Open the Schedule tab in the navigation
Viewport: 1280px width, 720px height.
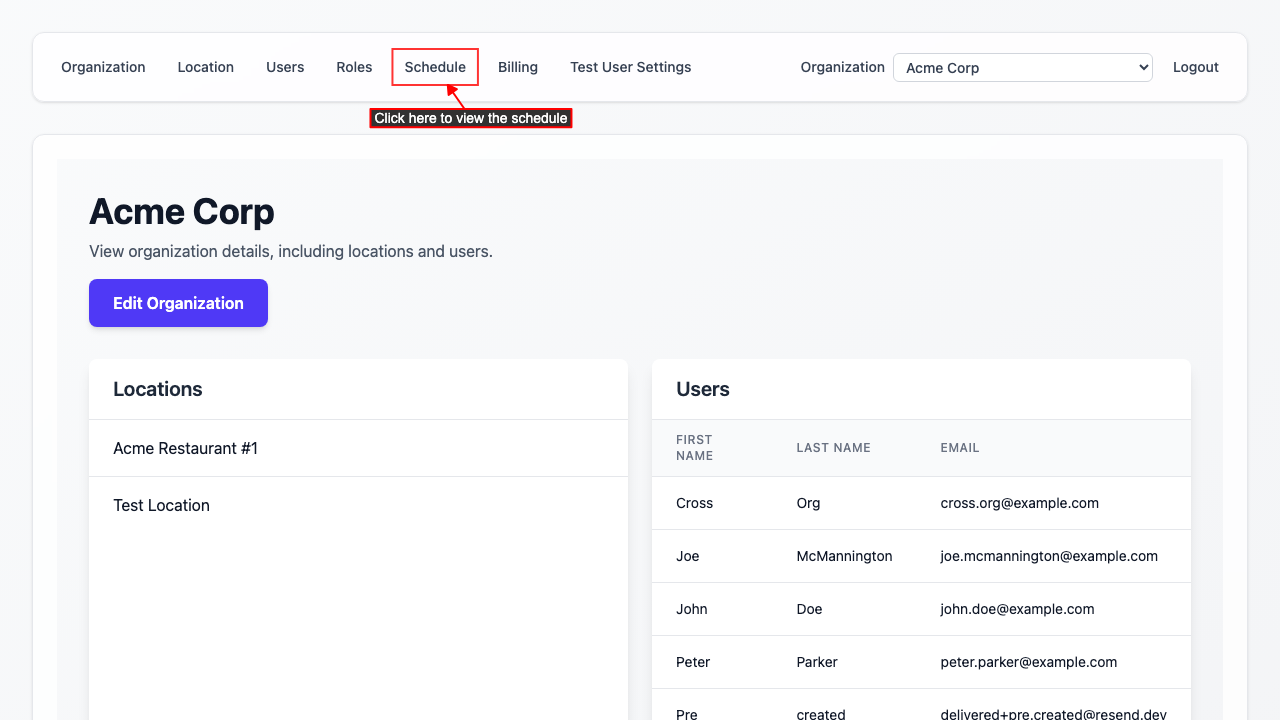[x=435, y=67]
